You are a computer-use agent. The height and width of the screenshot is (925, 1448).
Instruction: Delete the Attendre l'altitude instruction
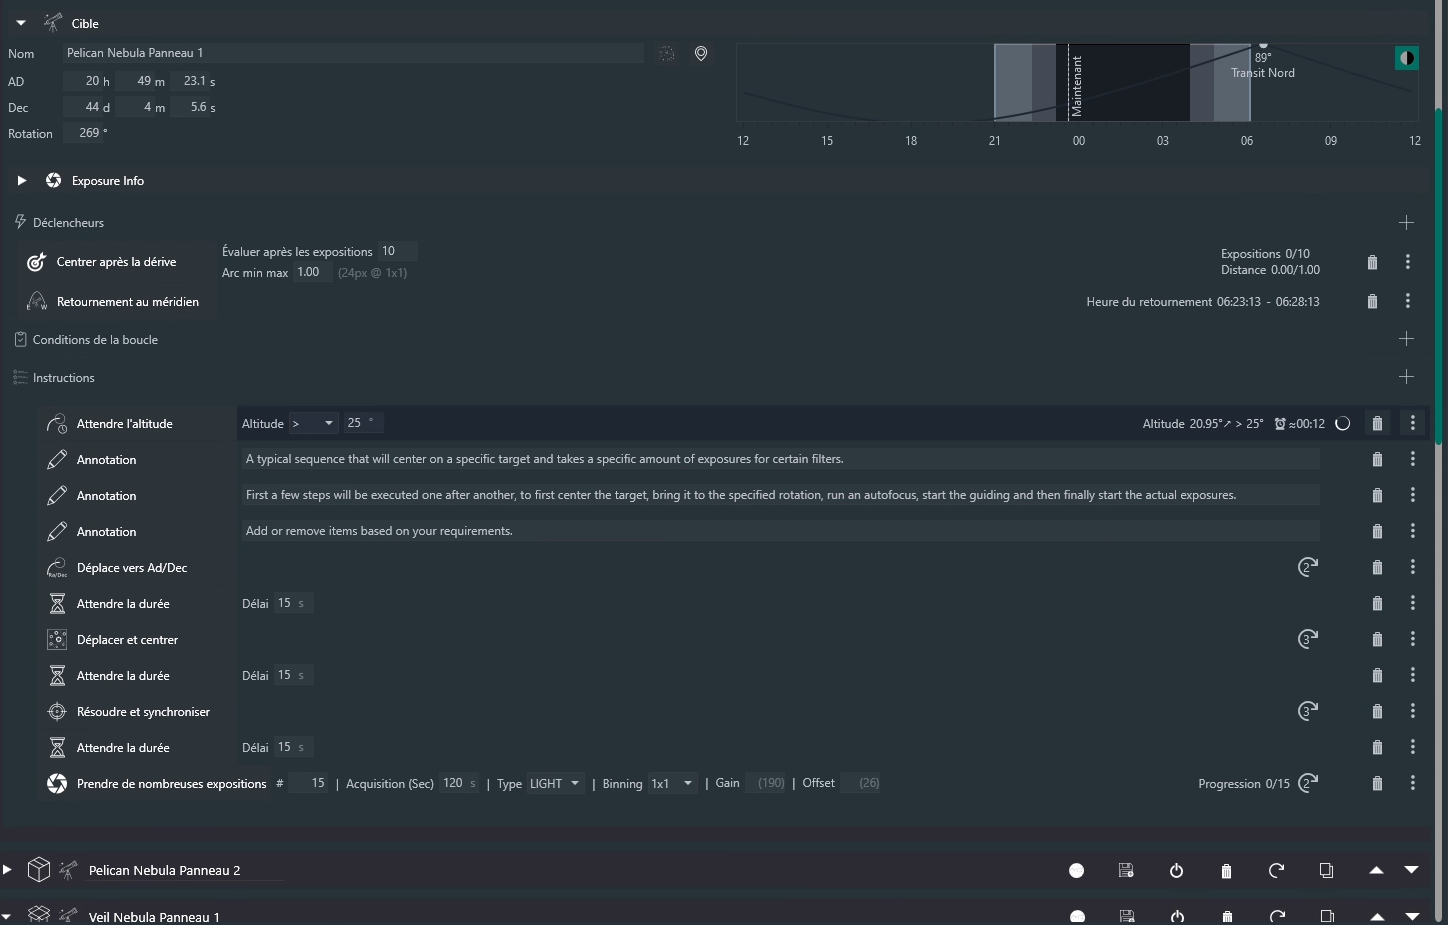click(x=1377, y=424)
